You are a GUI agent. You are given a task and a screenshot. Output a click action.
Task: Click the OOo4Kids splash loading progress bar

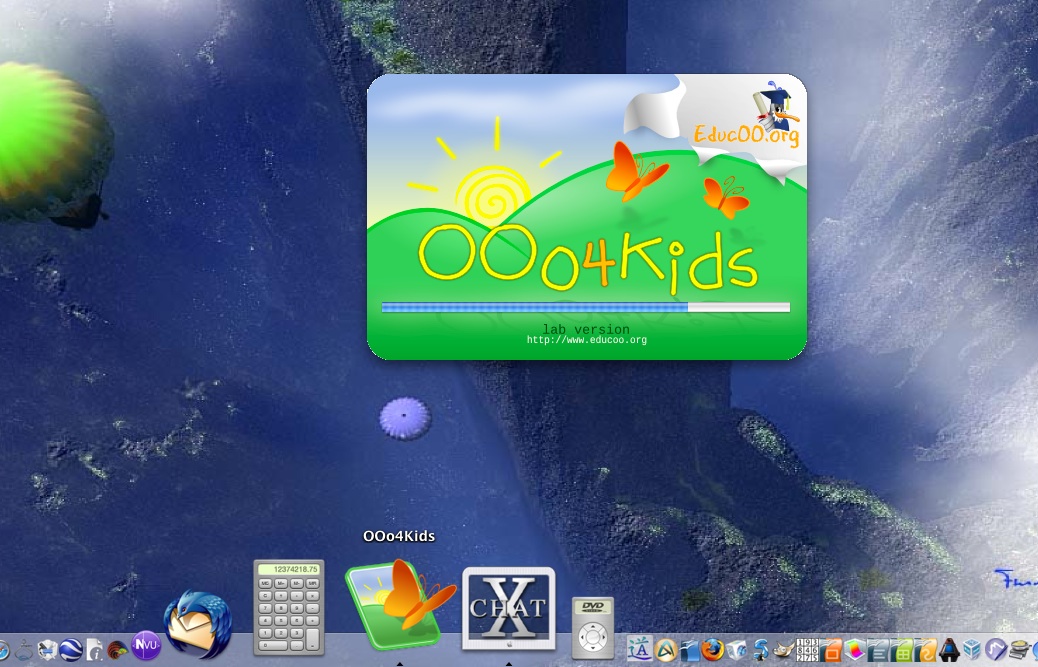[586, 307]
